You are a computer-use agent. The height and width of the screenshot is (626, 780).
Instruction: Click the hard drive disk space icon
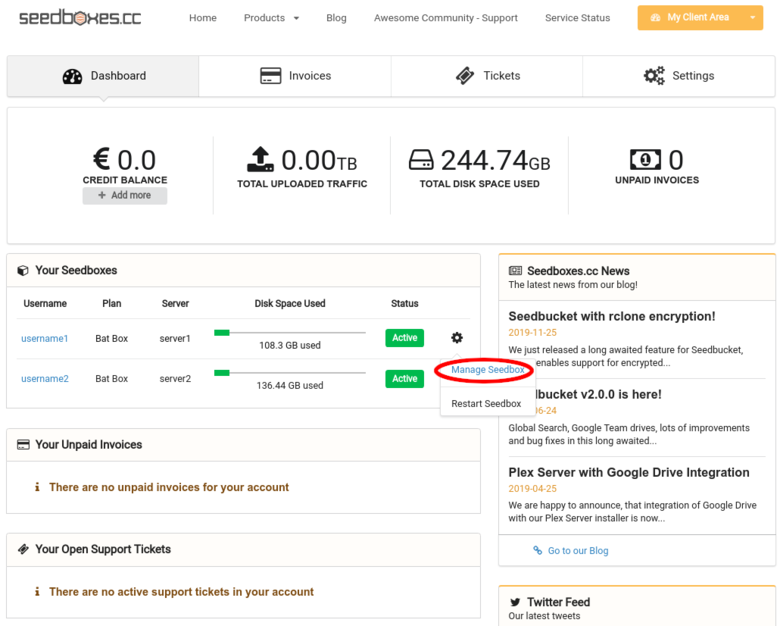tap(422, 160)
